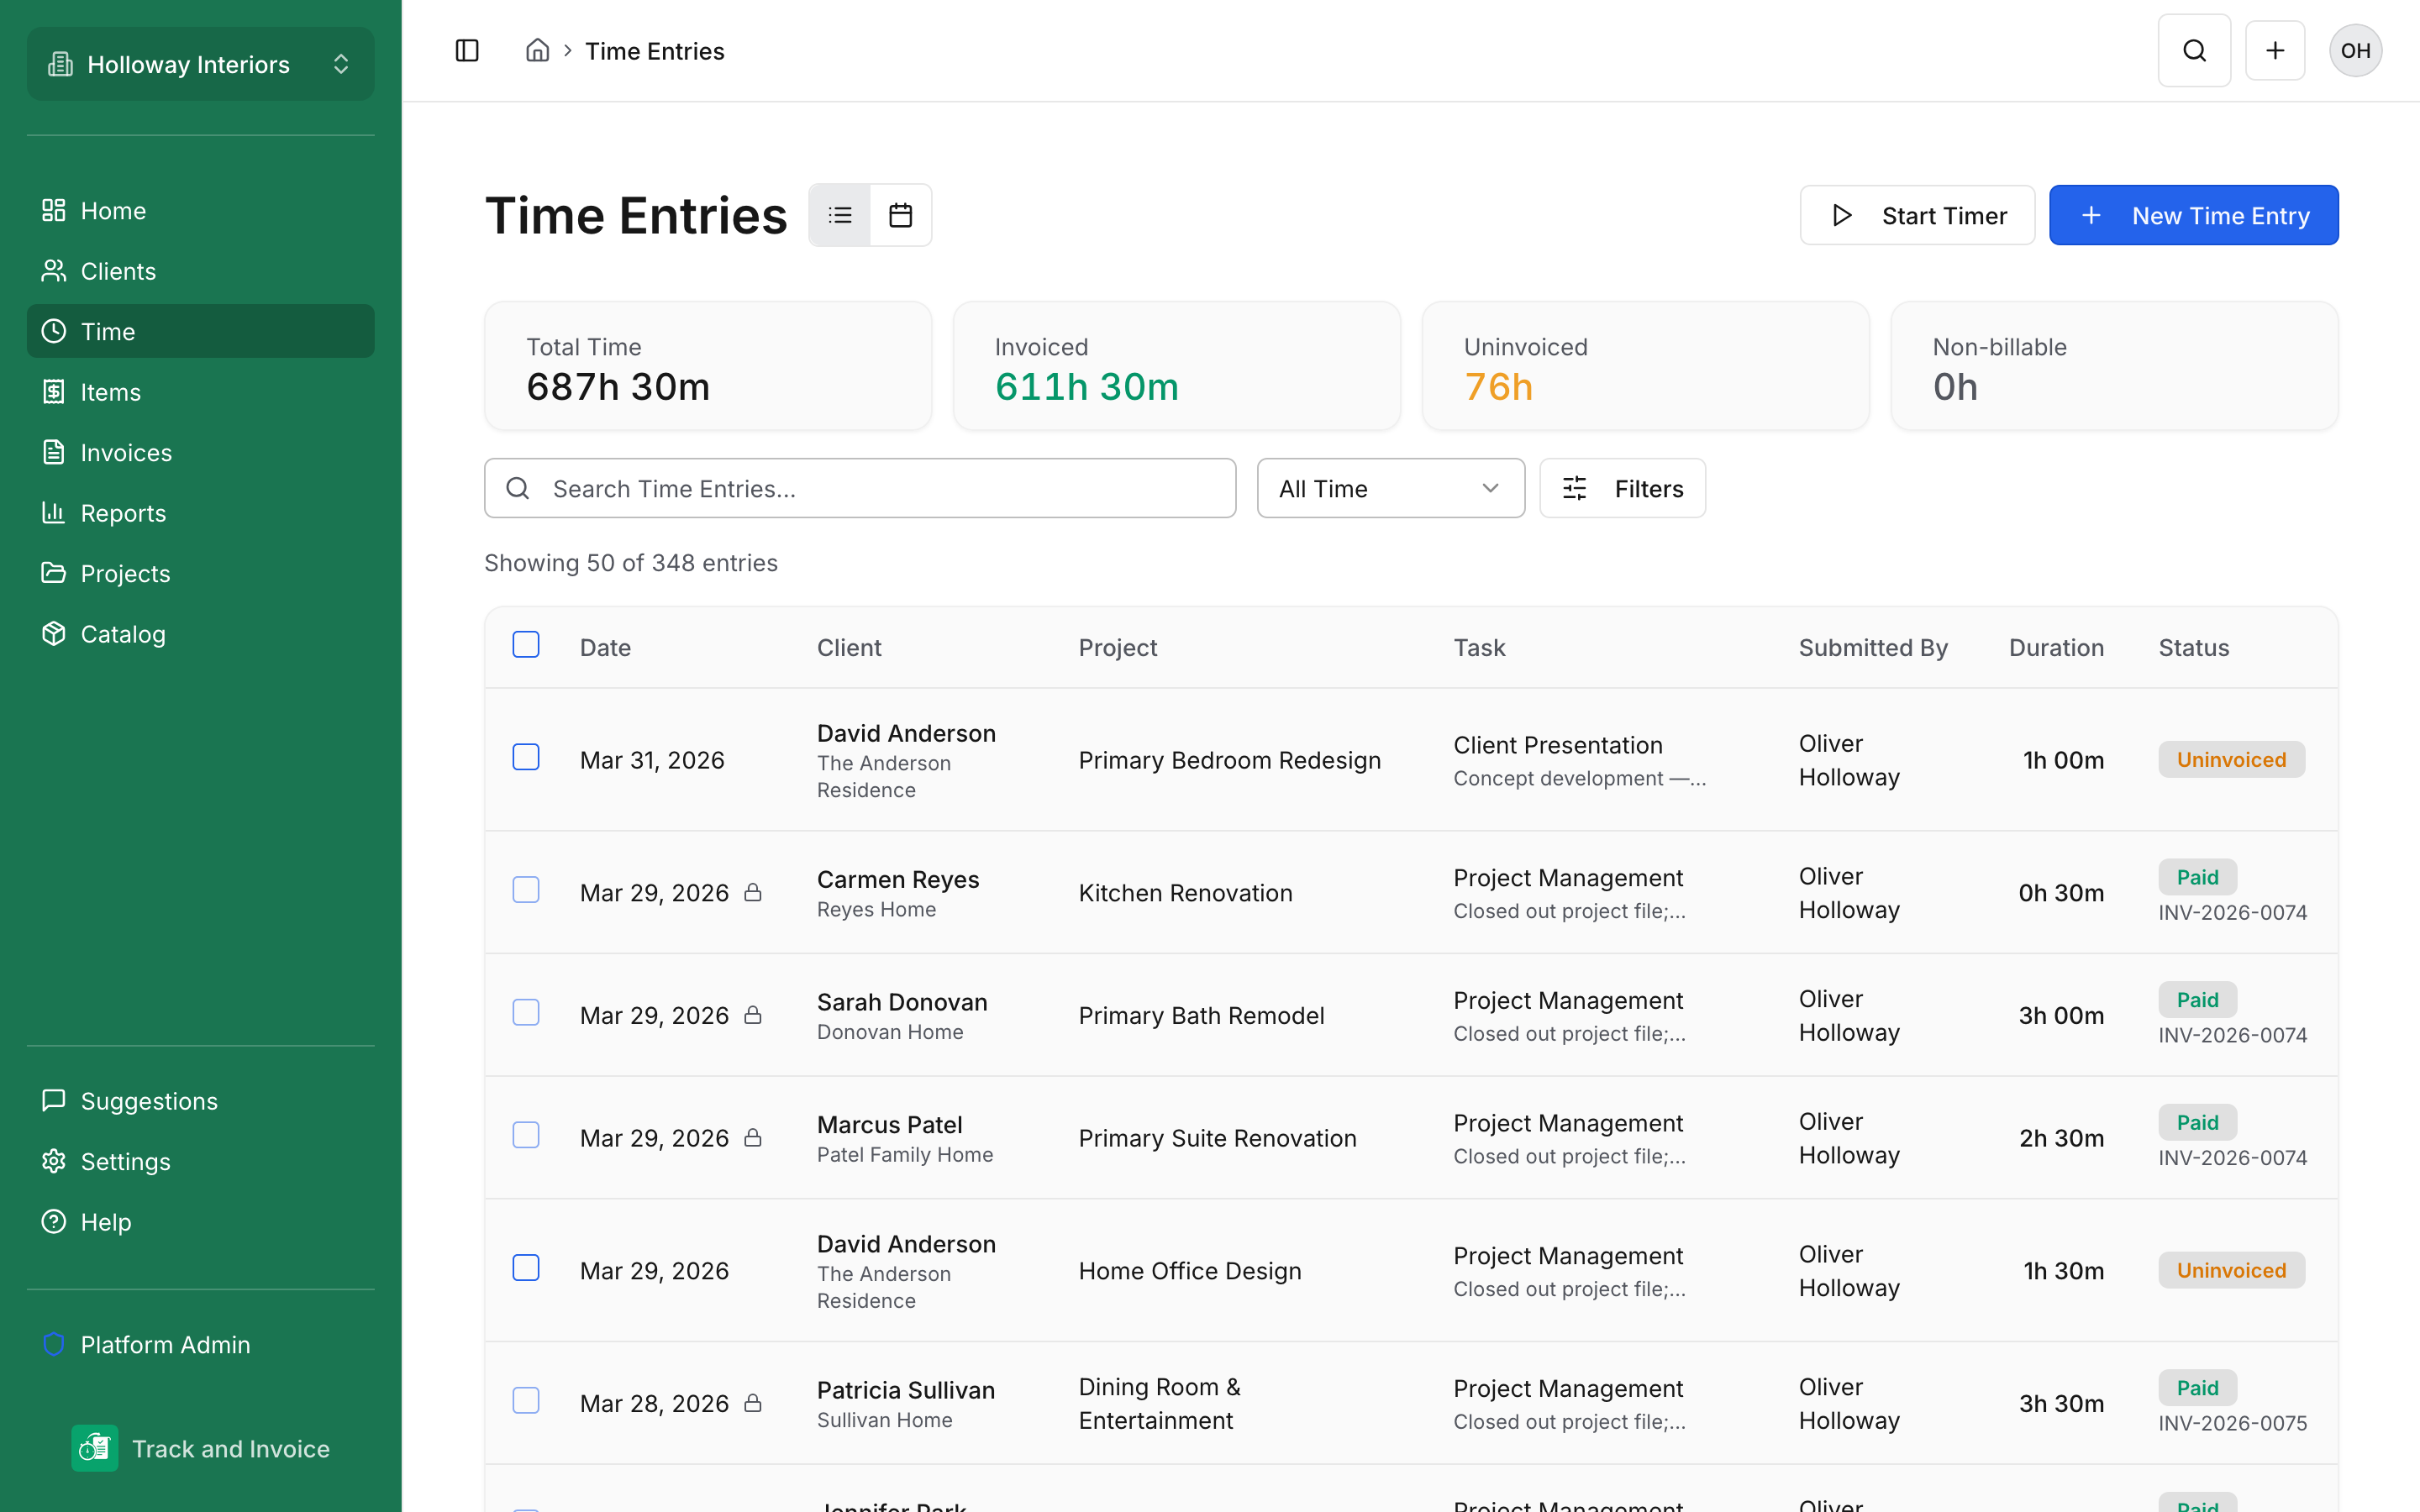Screen dimensions: 2420x1512
Task: Open Clients in the sidebar
Action: click(x=201, y=271)
